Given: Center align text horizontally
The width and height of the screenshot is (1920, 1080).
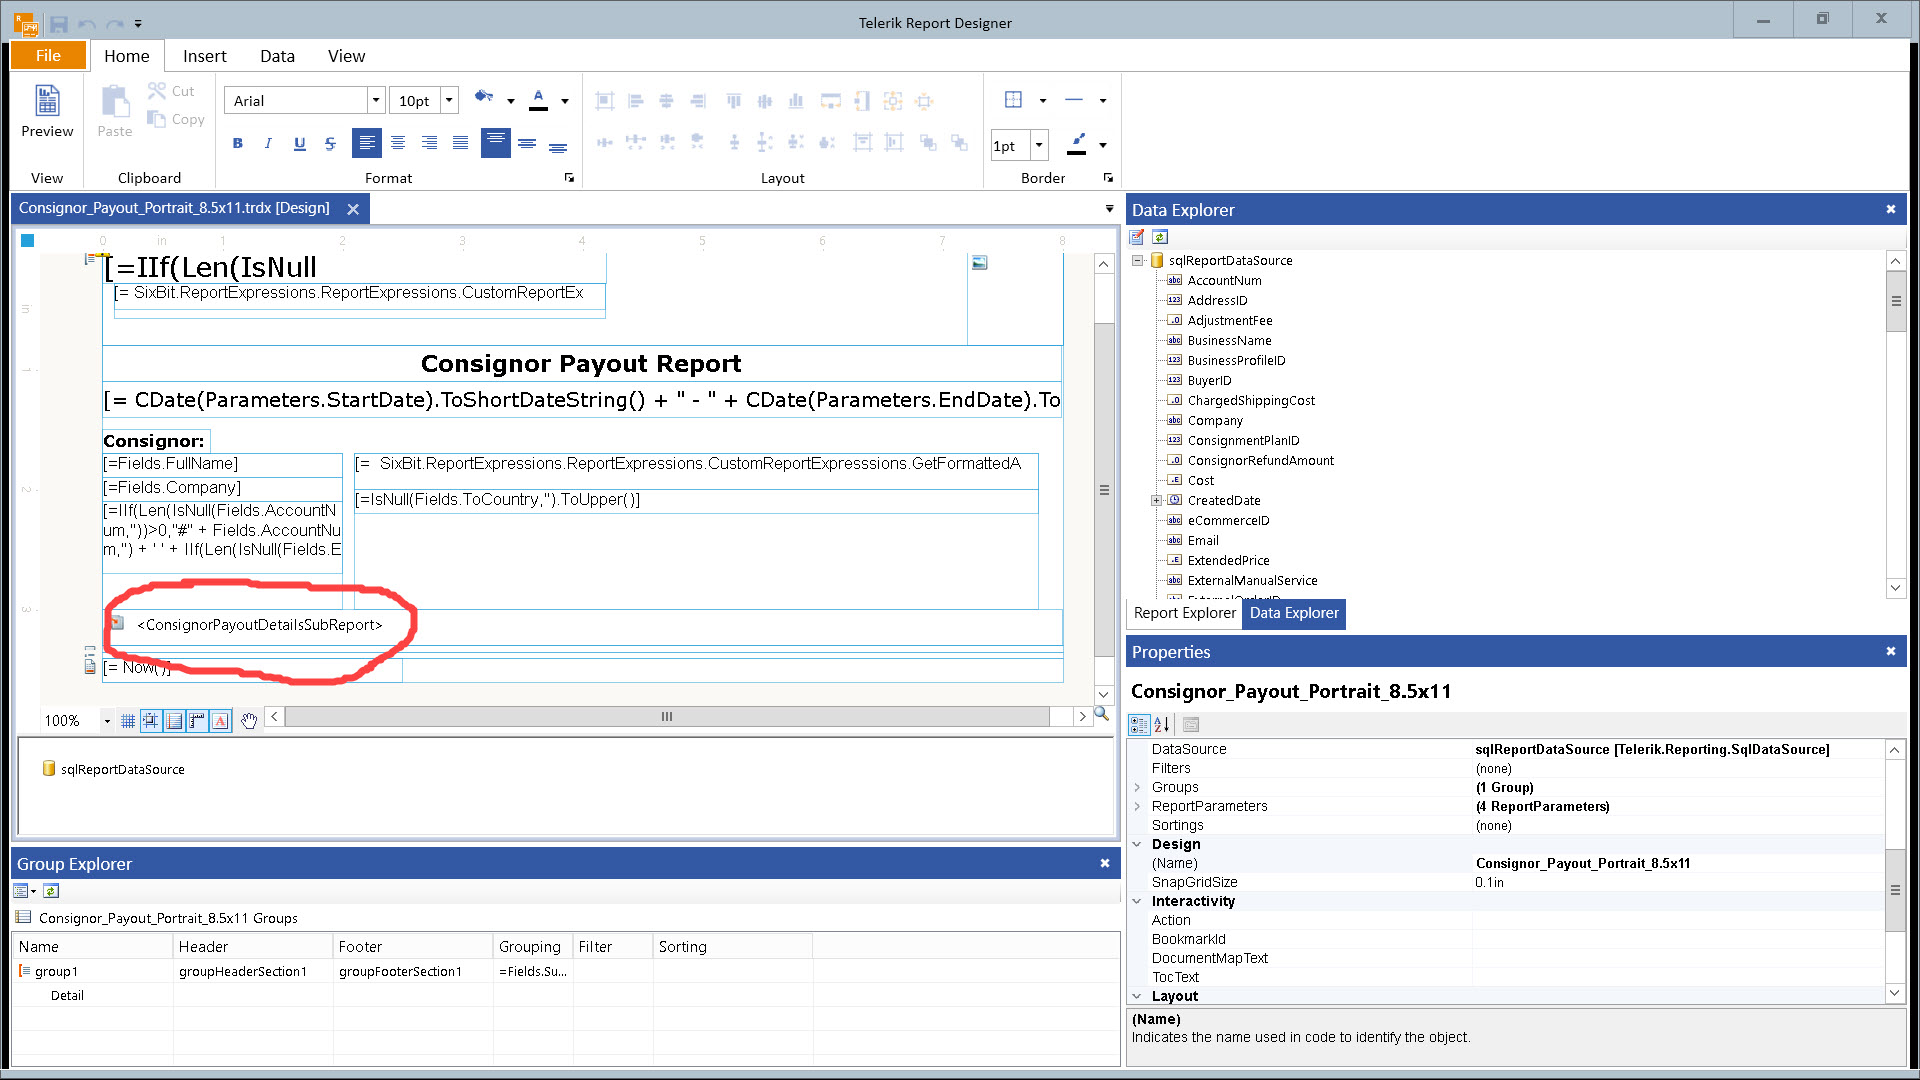Looking at the screenshot, I should pos(398,144).
